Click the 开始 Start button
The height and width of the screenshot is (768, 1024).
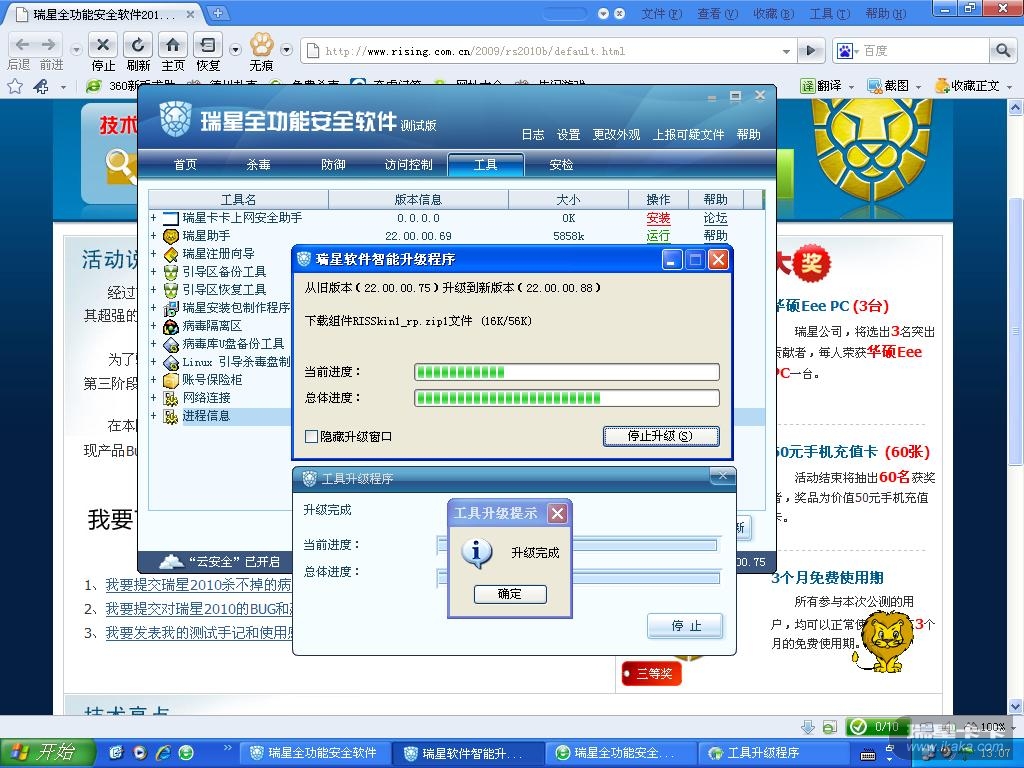(46, 752)
